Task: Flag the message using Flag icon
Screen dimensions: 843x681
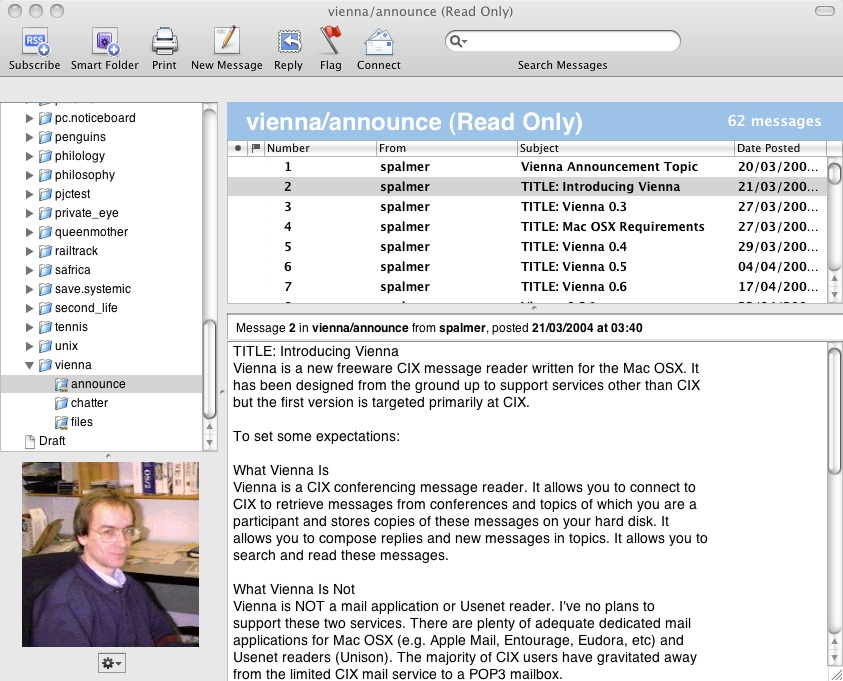Action: point(330,42)
